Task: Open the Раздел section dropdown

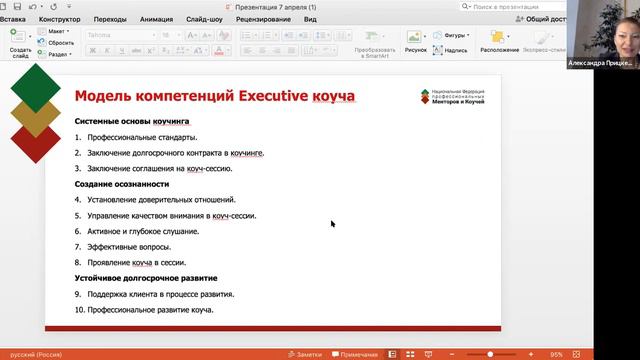Action: [x=55, y=54]
